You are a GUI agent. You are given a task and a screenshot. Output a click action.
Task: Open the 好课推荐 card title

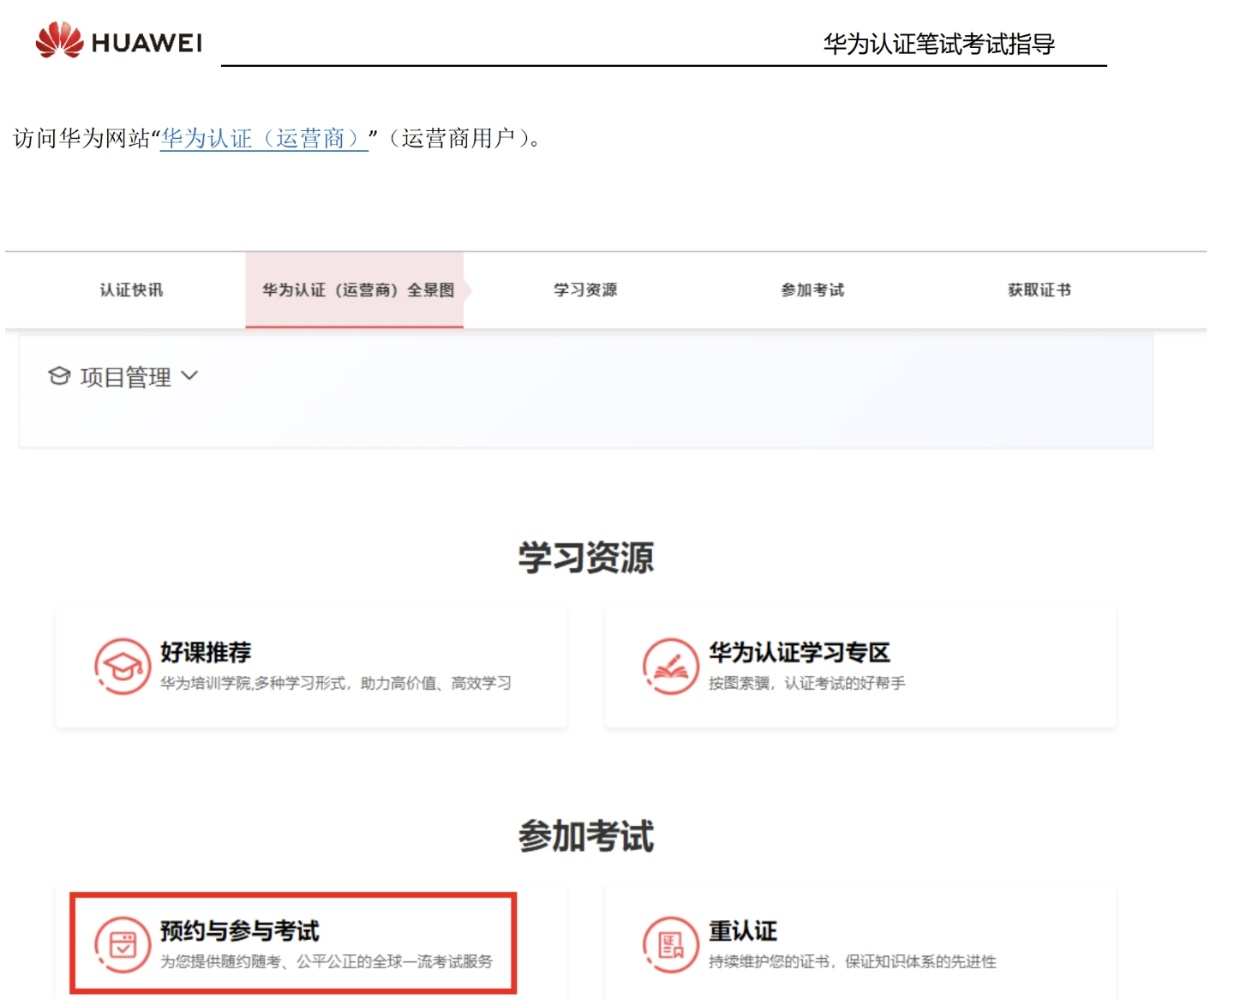tap(206, 652)
